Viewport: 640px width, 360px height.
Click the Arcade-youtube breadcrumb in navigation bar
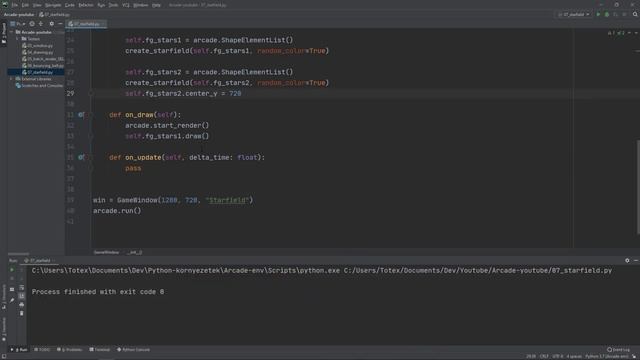(x=19, y=14)
